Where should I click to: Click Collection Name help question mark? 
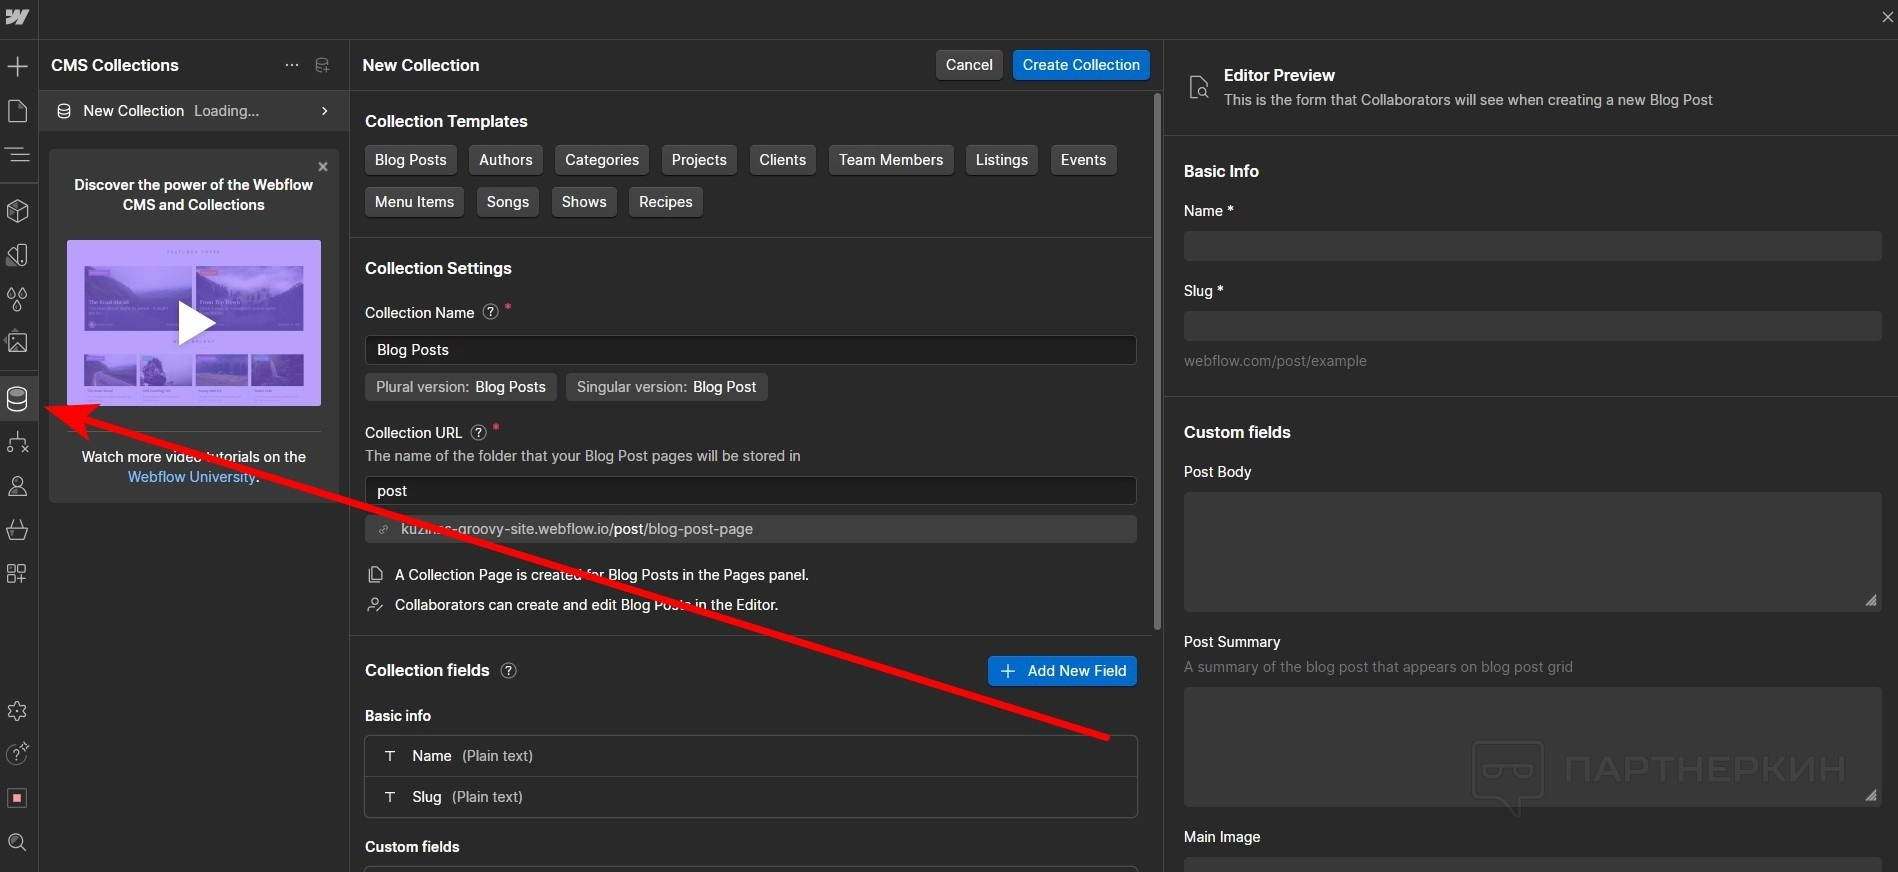pyautogui.click(x=490, y=312)
